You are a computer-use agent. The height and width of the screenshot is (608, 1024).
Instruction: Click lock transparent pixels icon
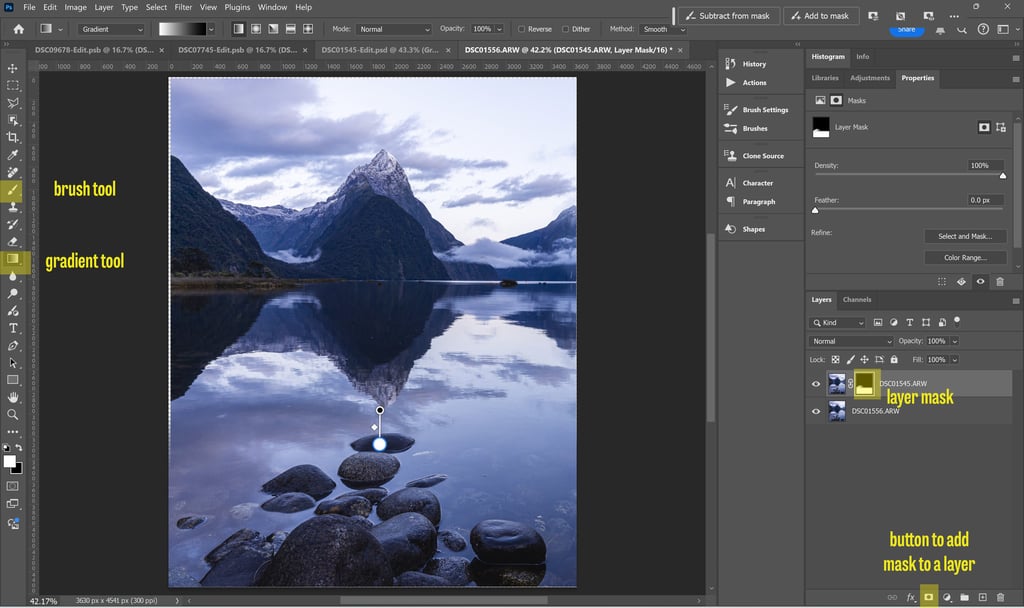tap(835, 359)
